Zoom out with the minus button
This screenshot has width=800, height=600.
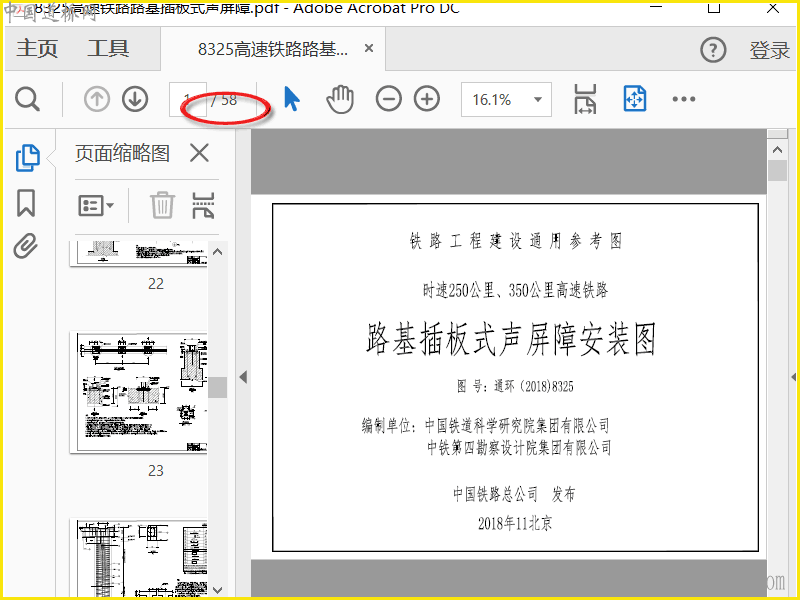pos(389,99)
